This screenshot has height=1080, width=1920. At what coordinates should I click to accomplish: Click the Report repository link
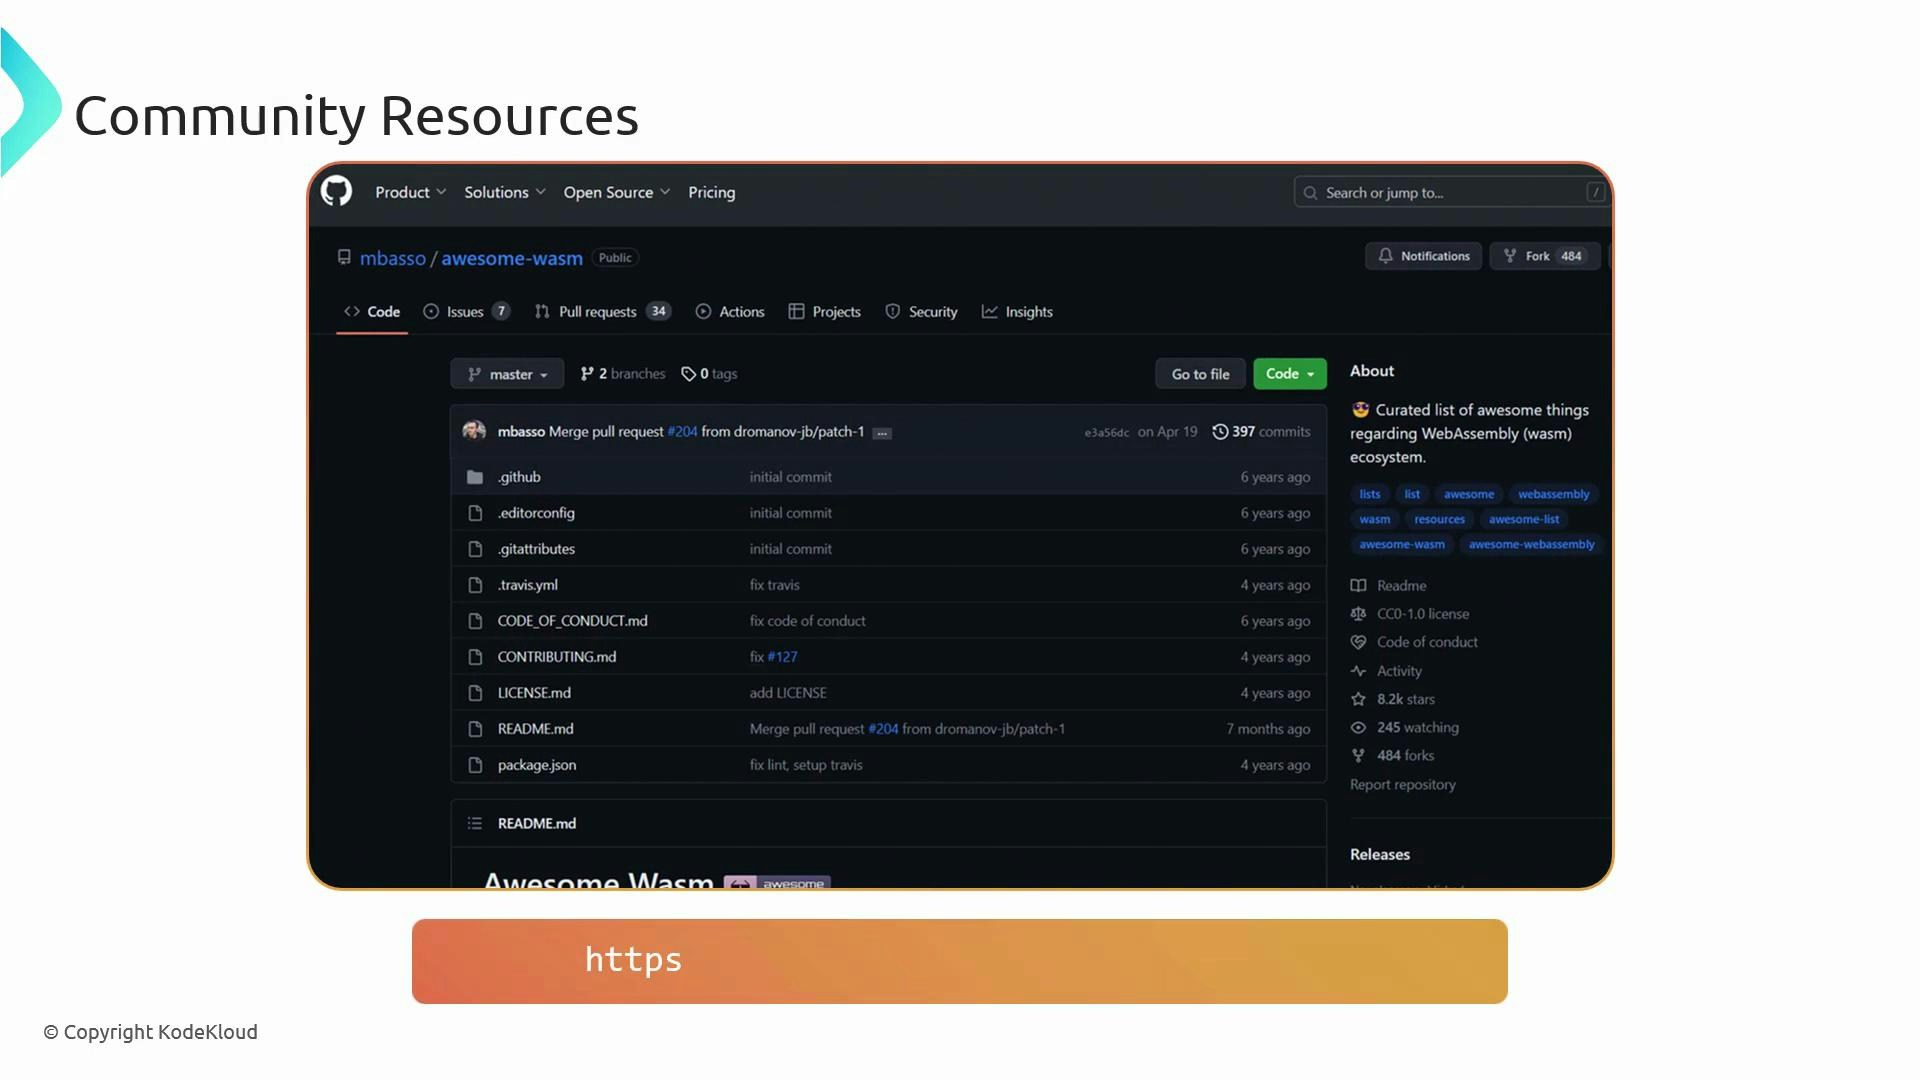point(1402,784)
